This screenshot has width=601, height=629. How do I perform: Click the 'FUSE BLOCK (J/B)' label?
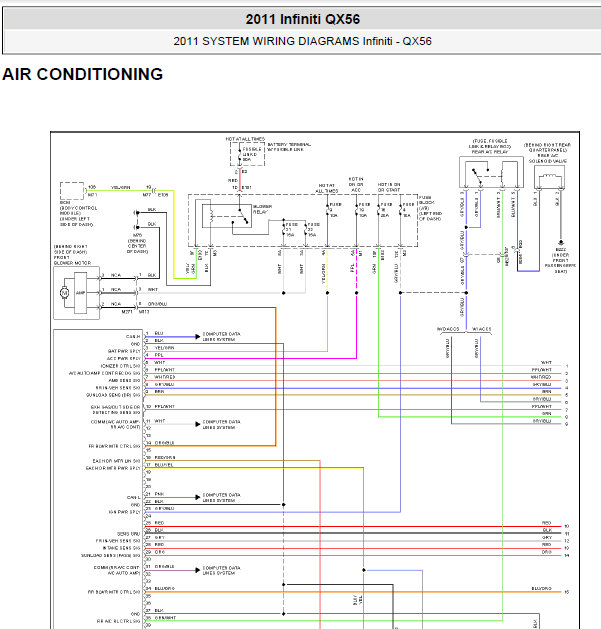pyautogui.click(x=430, y=208)
